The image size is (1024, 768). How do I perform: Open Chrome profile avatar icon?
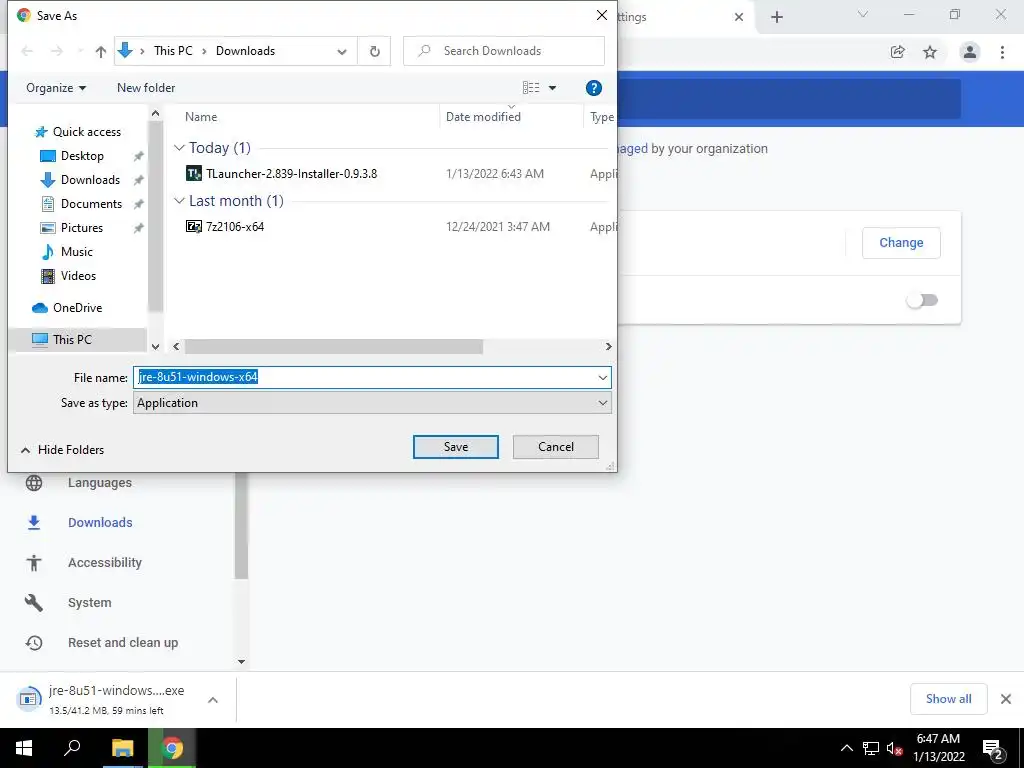tap(970, 52)
